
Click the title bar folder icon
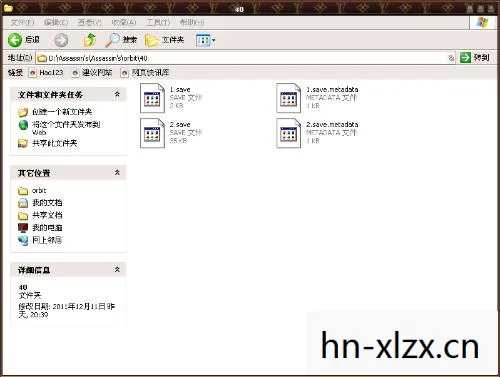(8, 8)
